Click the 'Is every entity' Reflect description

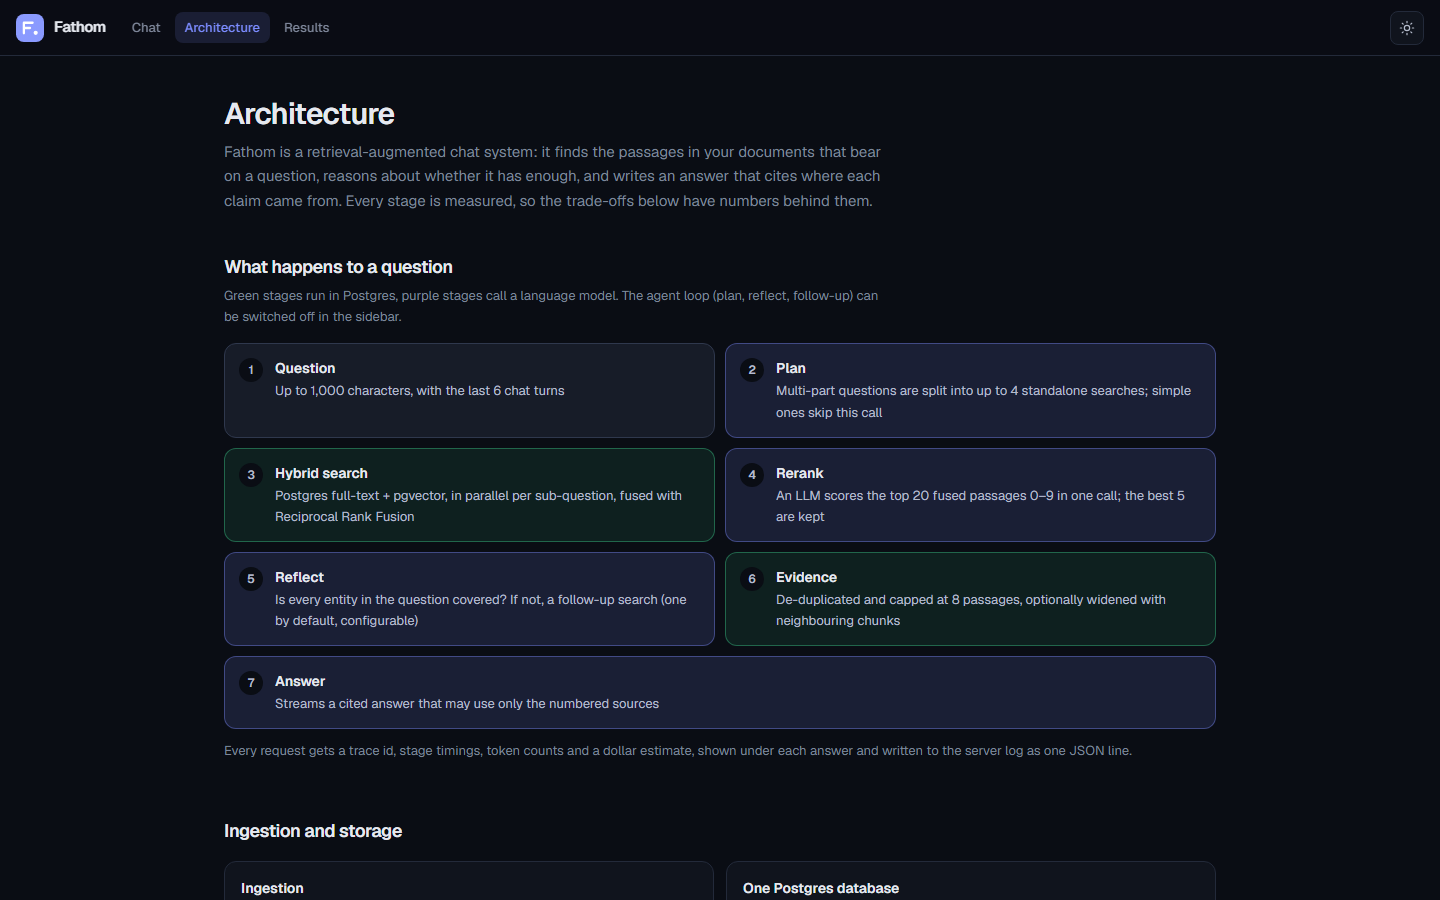[481, 610]
